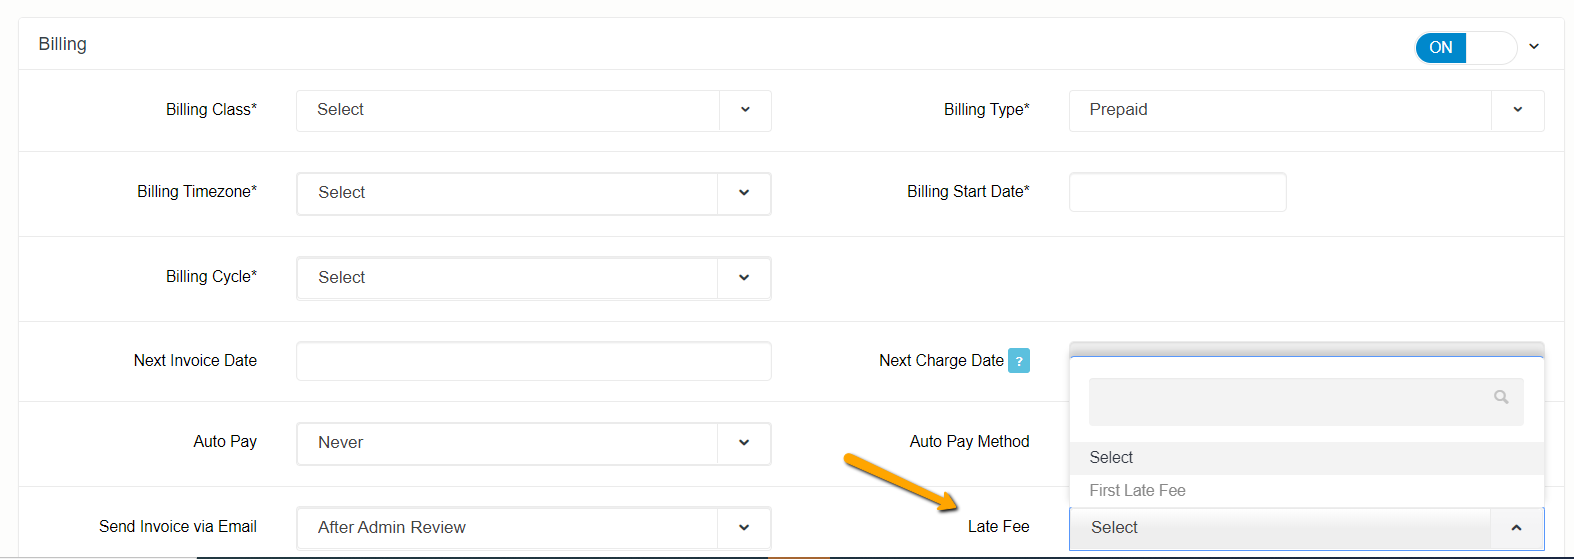Click the Late Fee Select field

click(x=1279, y=528)
